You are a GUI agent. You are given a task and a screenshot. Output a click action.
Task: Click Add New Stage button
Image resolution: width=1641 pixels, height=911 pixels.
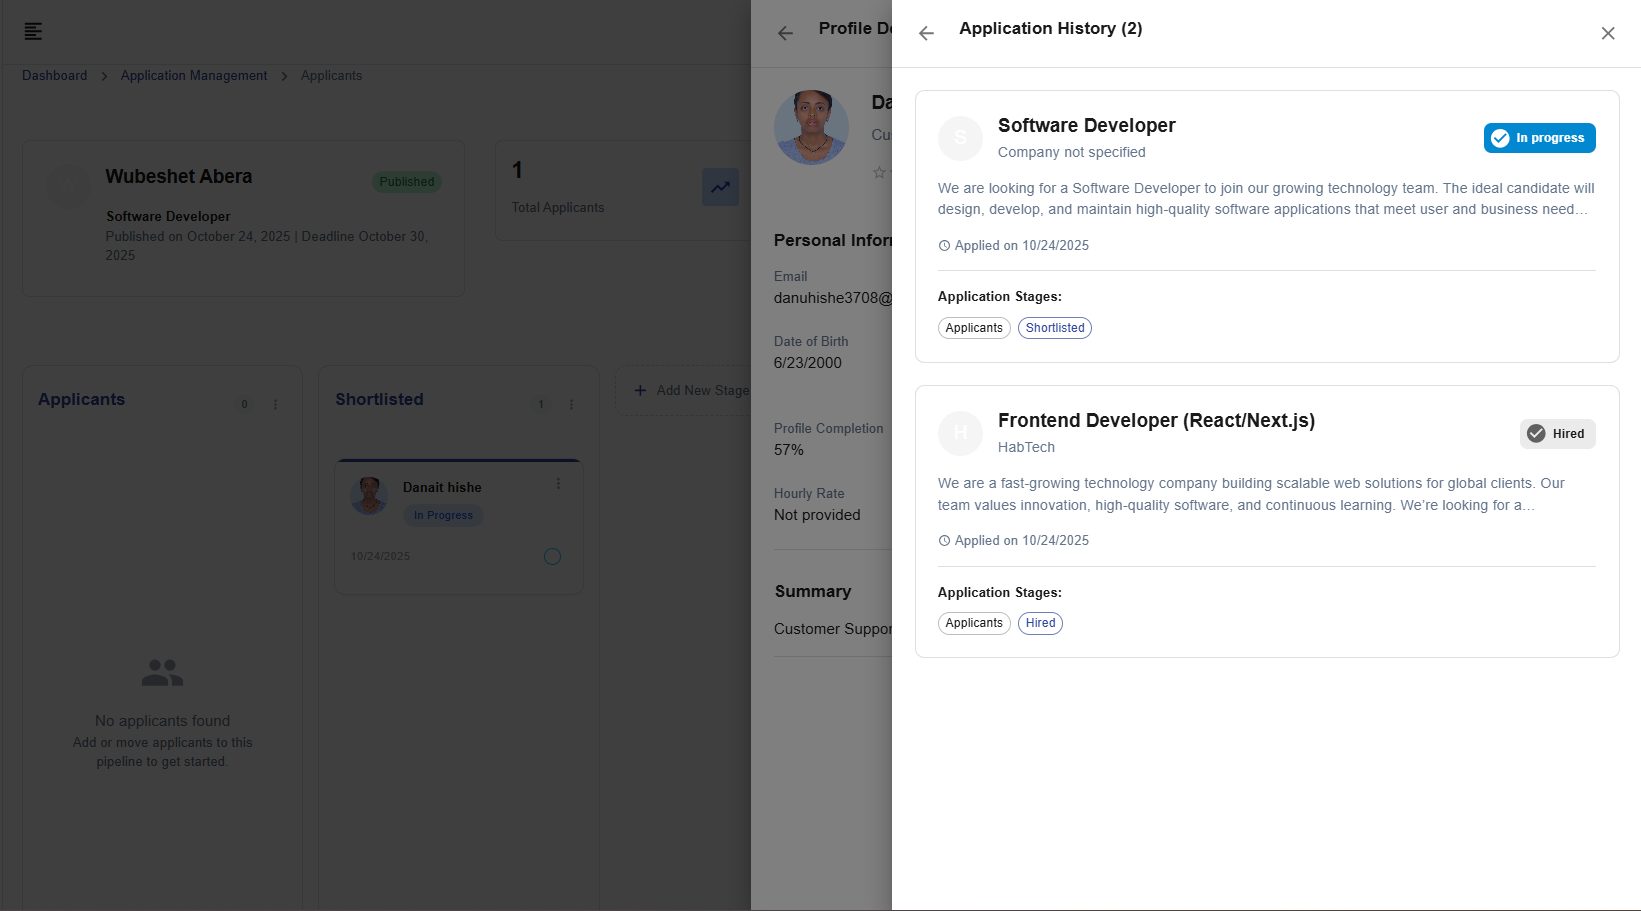690,391
